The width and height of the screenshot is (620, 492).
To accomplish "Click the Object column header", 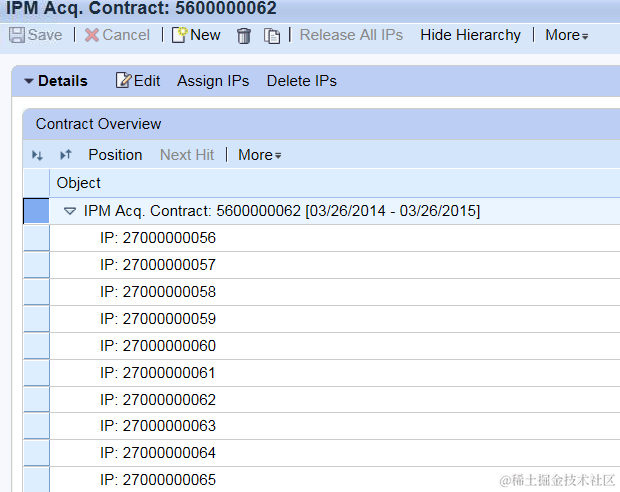I will 335,183.
